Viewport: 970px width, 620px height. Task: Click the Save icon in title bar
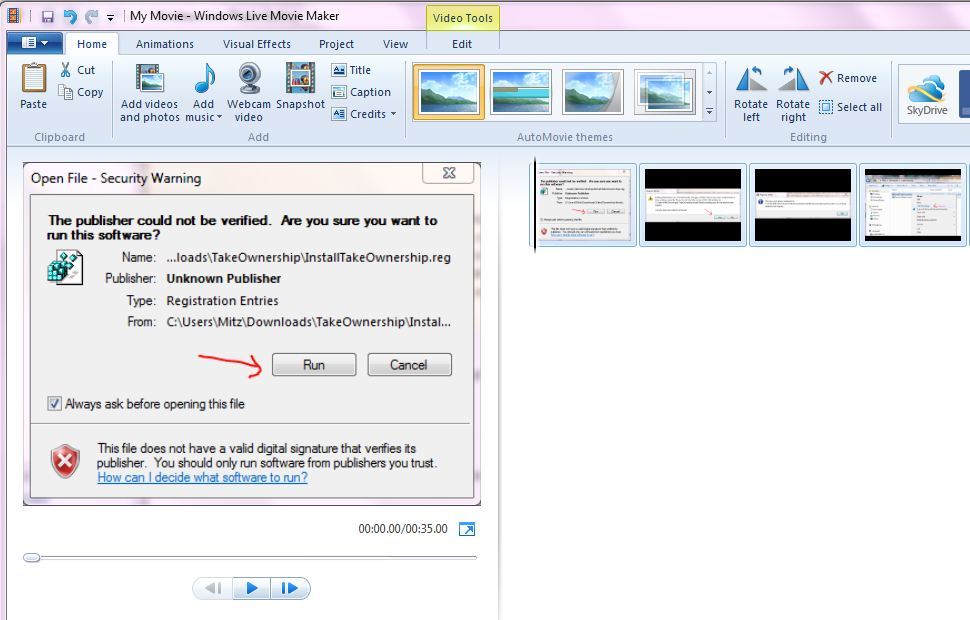(x=47, y=16)
